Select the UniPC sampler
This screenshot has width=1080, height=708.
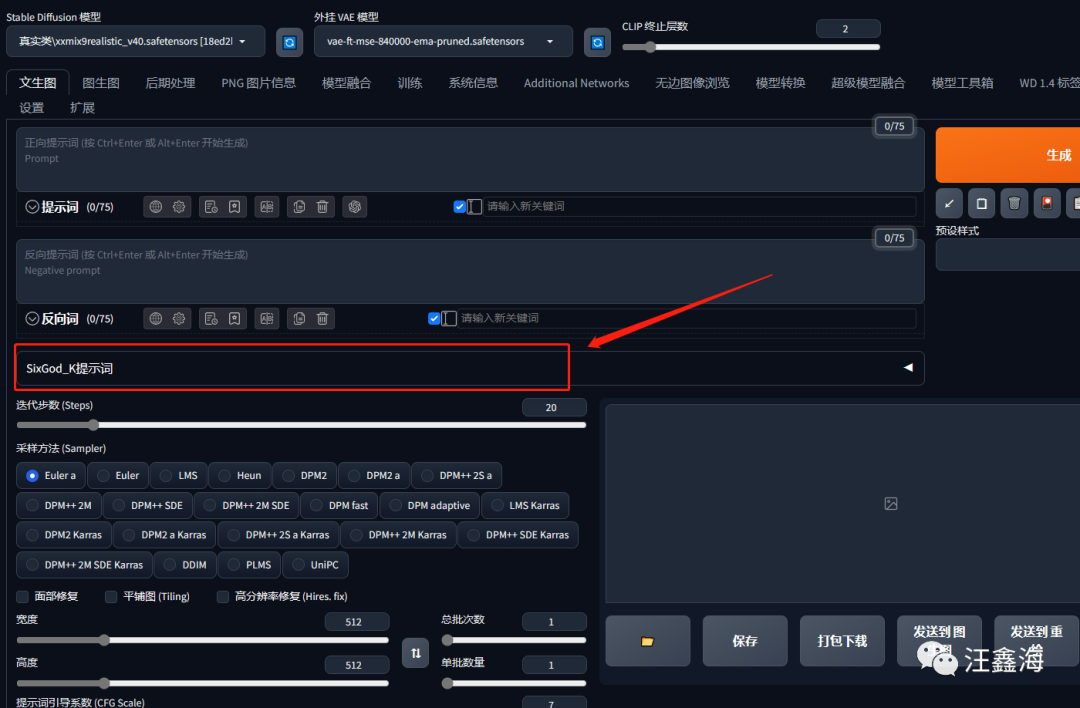[x=315, y=565]
